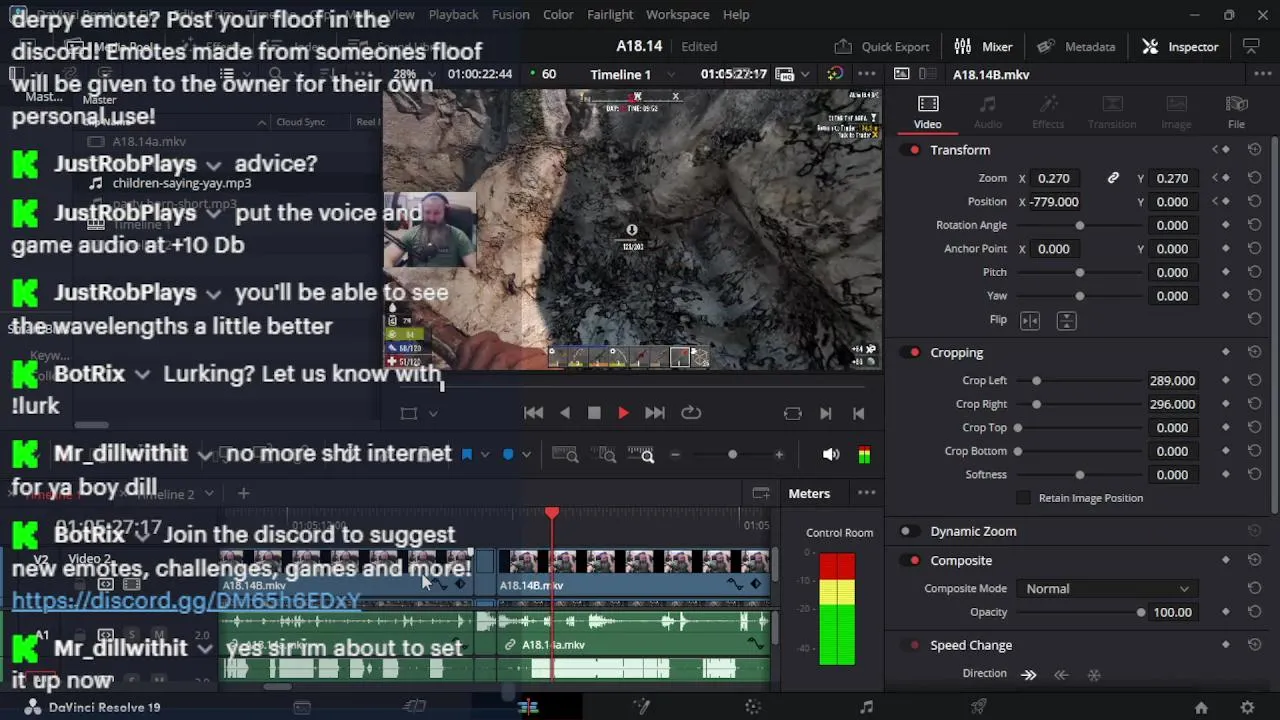This screenshot has height=720, width=1280.
Task: Open Meters panel options menu
Action: point(867,493)
